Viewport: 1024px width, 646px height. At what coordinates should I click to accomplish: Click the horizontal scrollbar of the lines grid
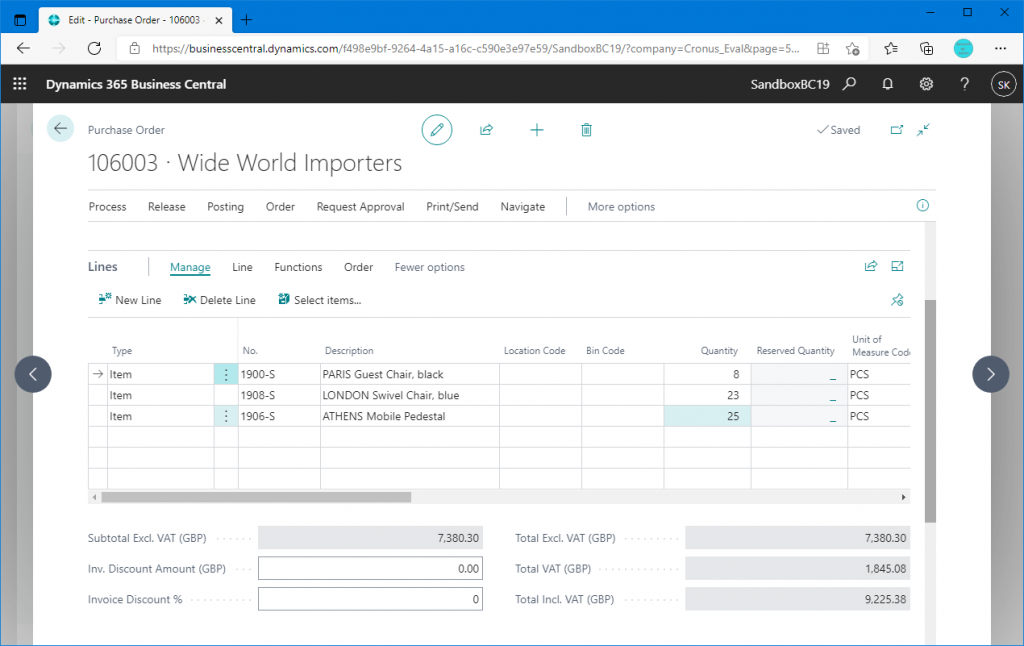[256, 497]
